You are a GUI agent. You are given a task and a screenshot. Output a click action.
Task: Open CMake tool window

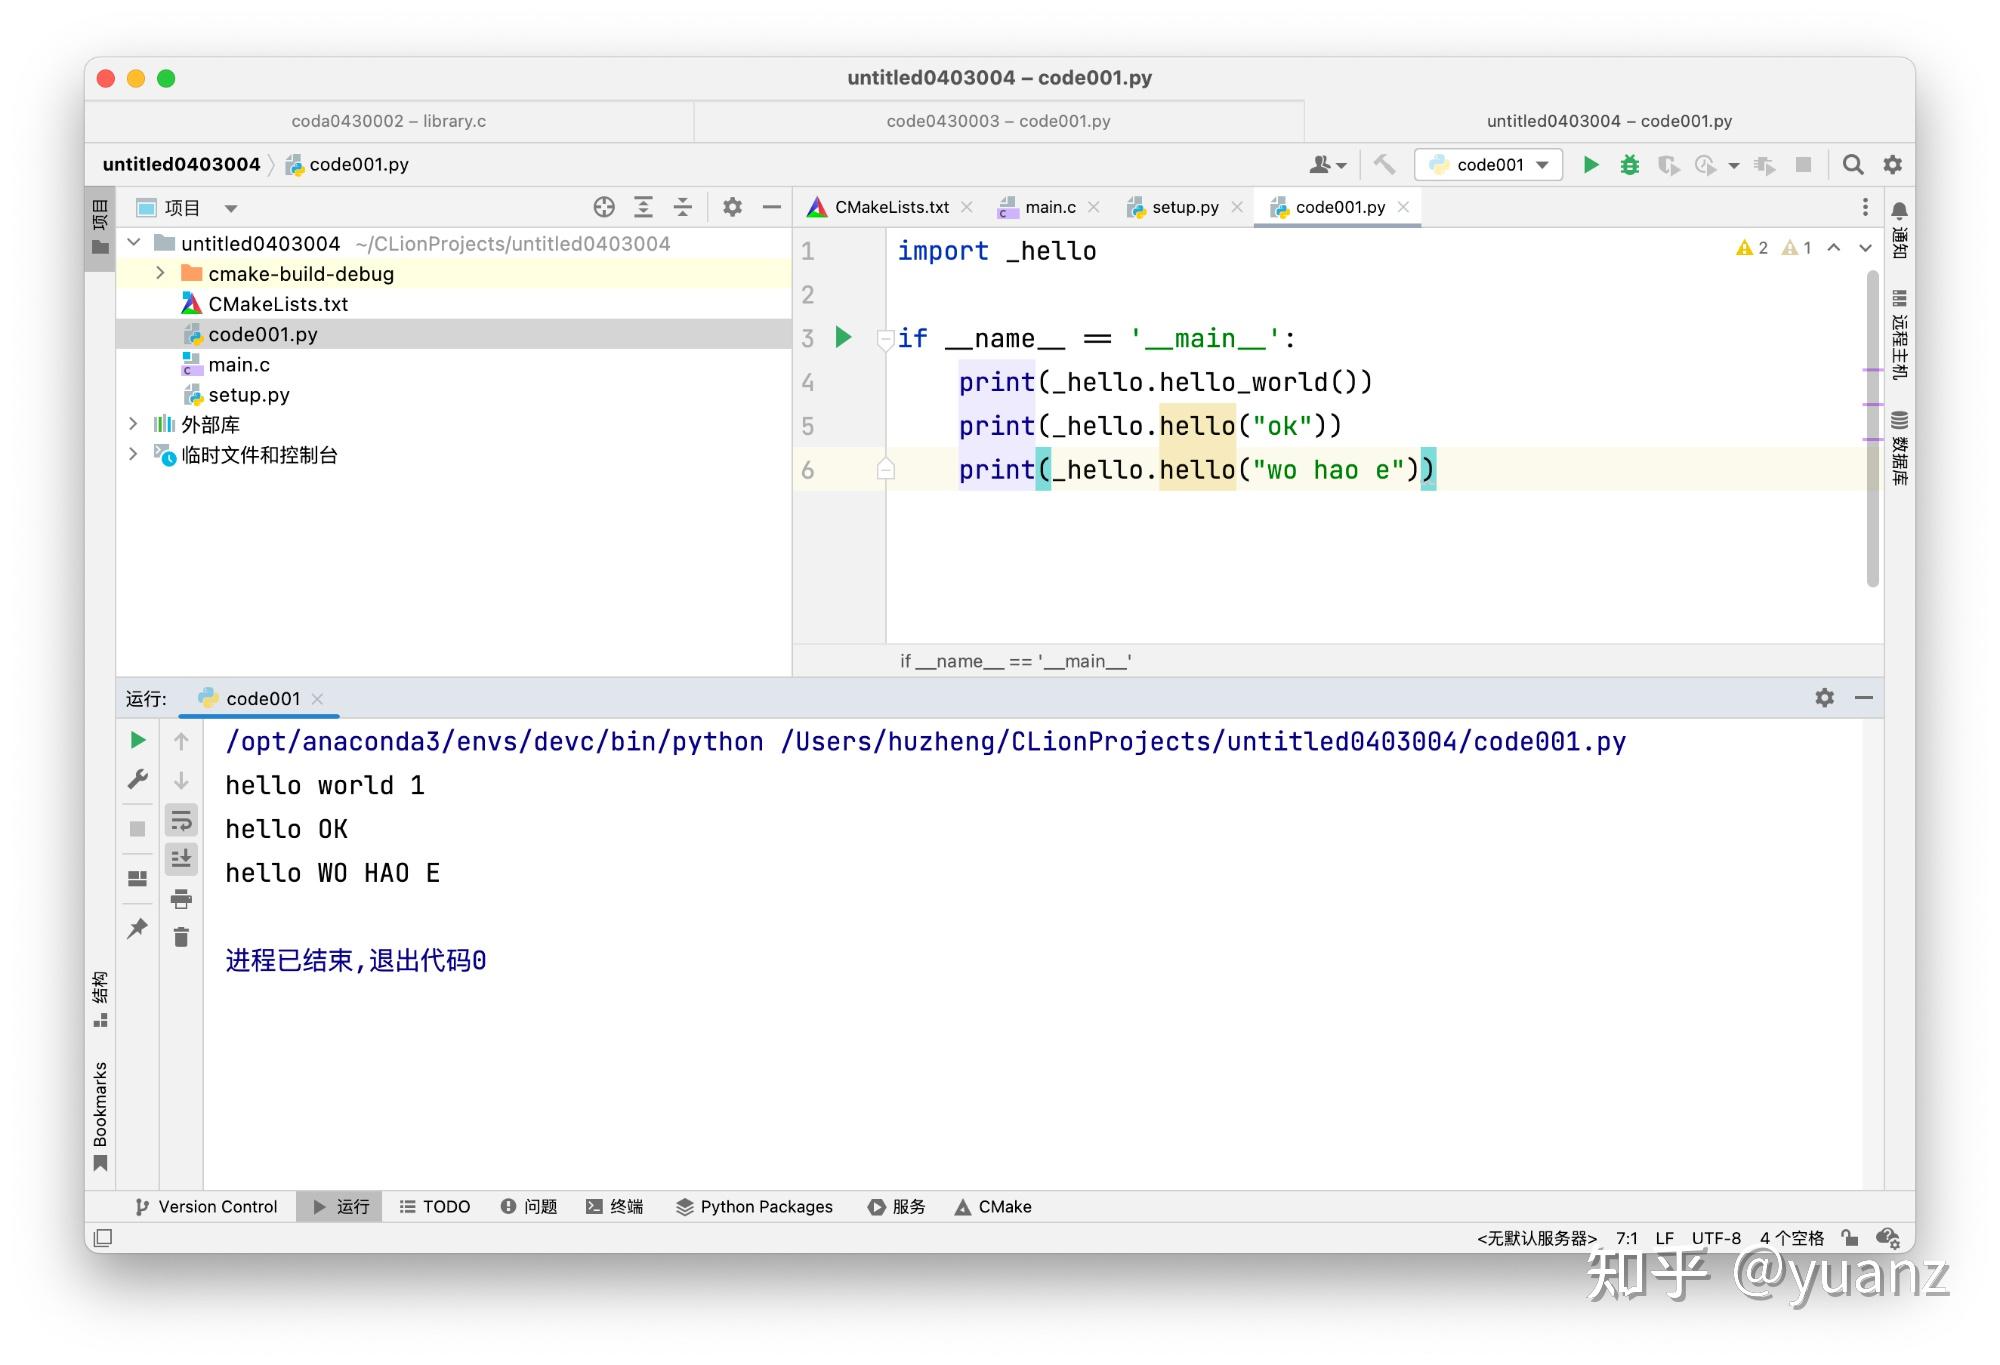(x=993, y=1207)
